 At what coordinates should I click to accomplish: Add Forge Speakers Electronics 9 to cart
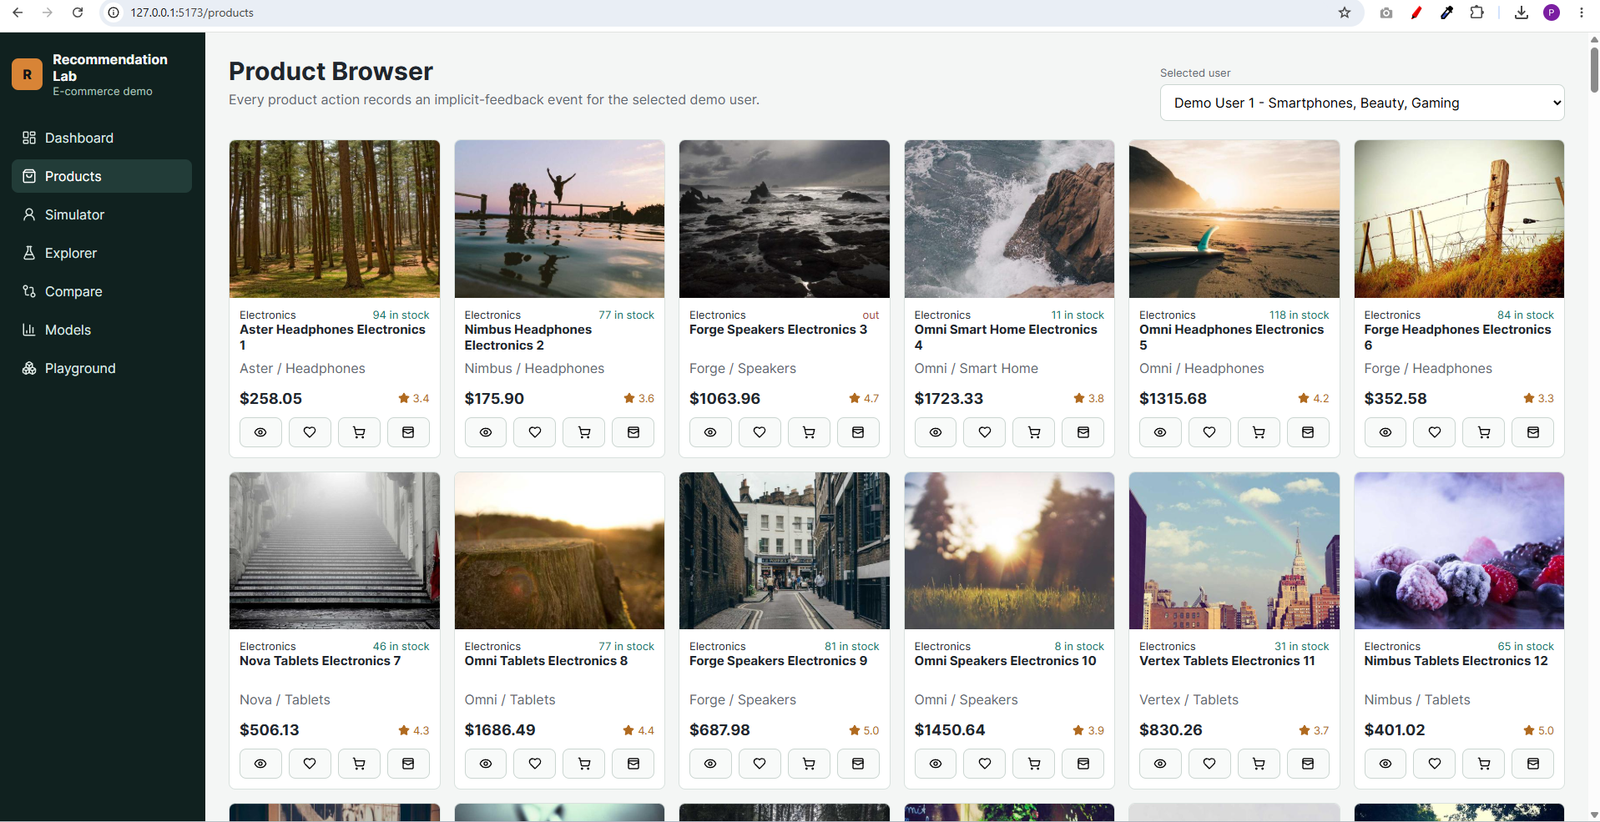(809, 763)
